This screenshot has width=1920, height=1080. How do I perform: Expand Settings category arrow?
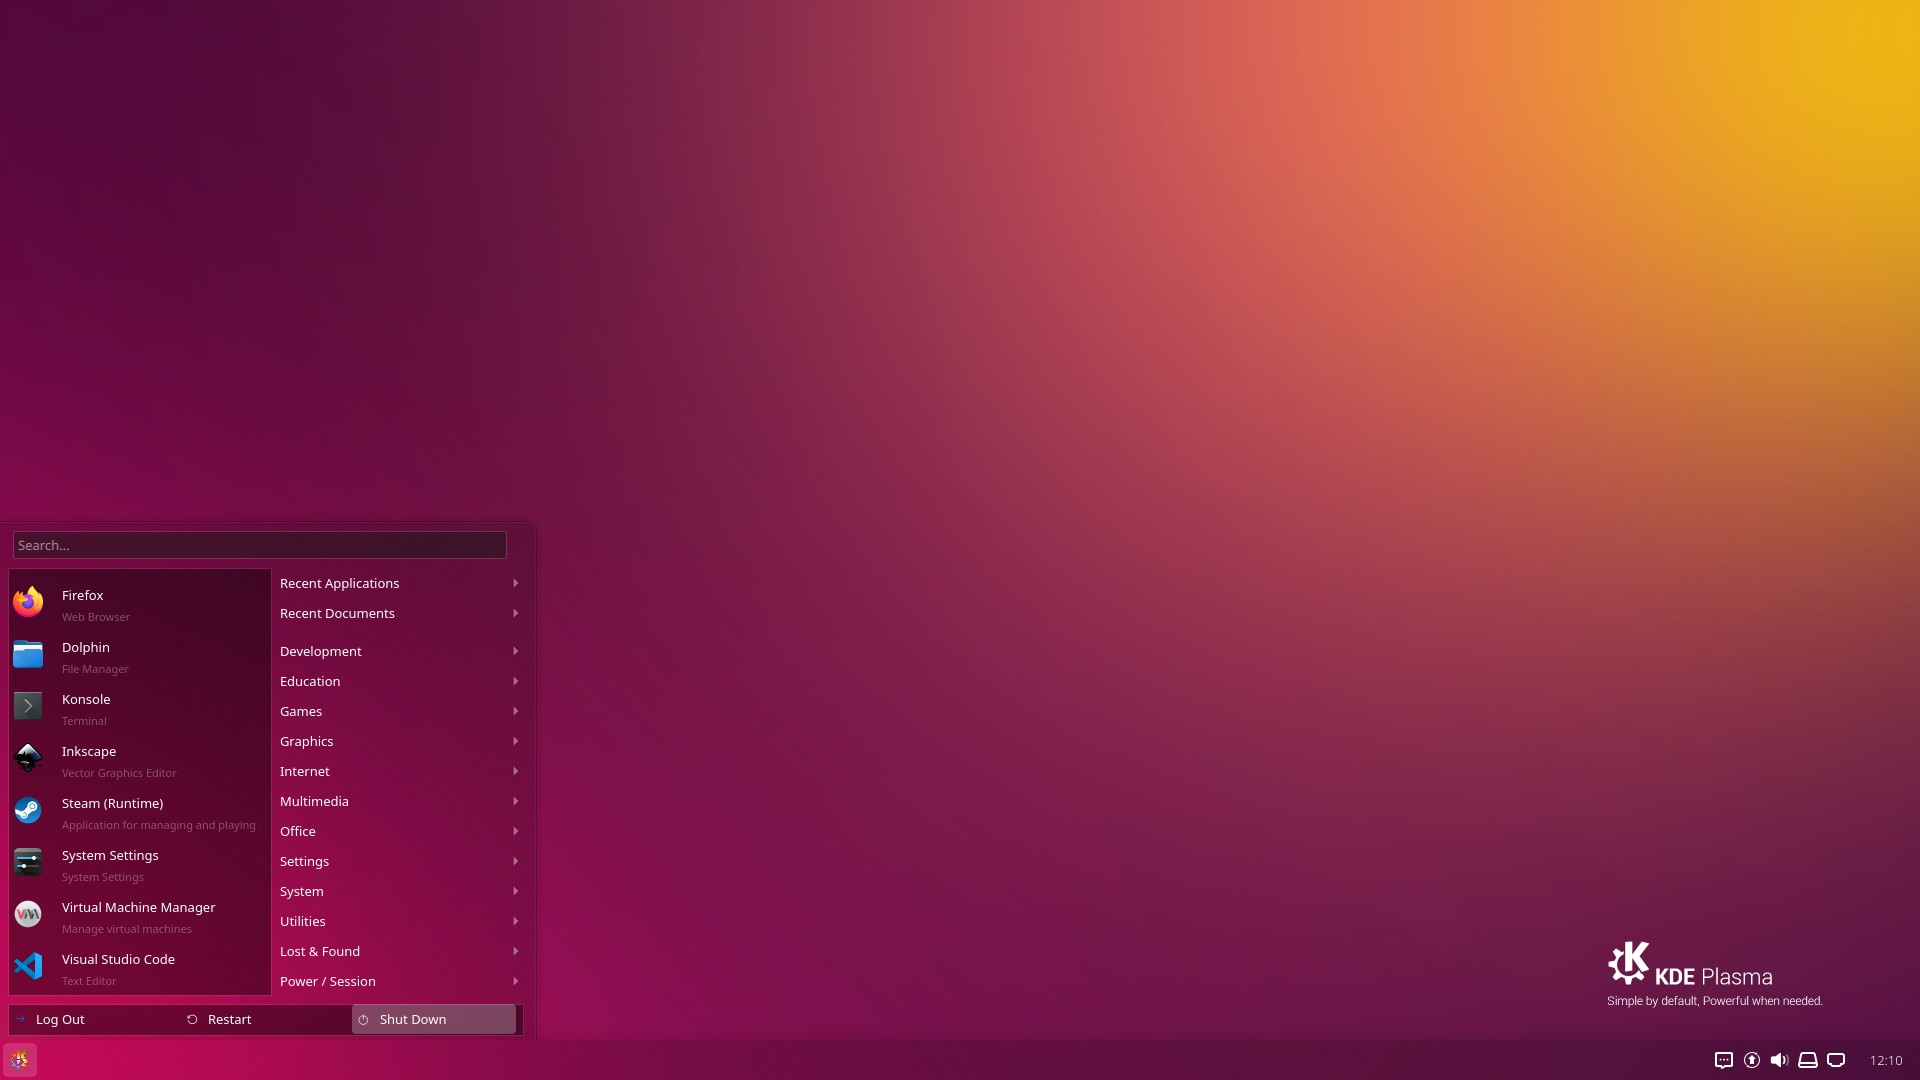[515, 861]
